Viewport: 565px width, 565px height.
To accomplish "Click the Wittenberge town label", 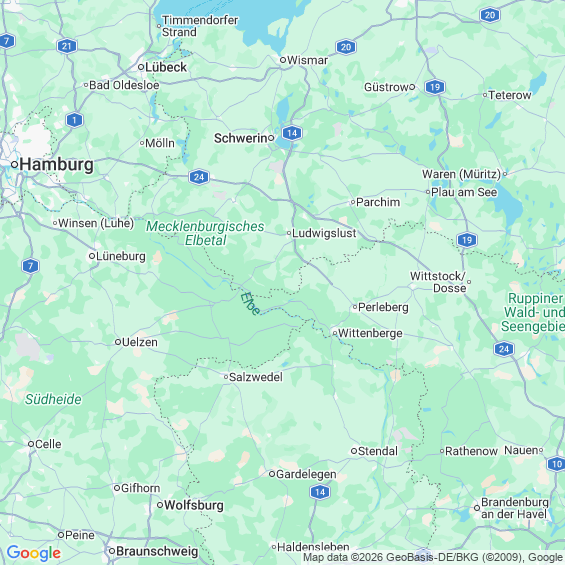I will (370, 333).
